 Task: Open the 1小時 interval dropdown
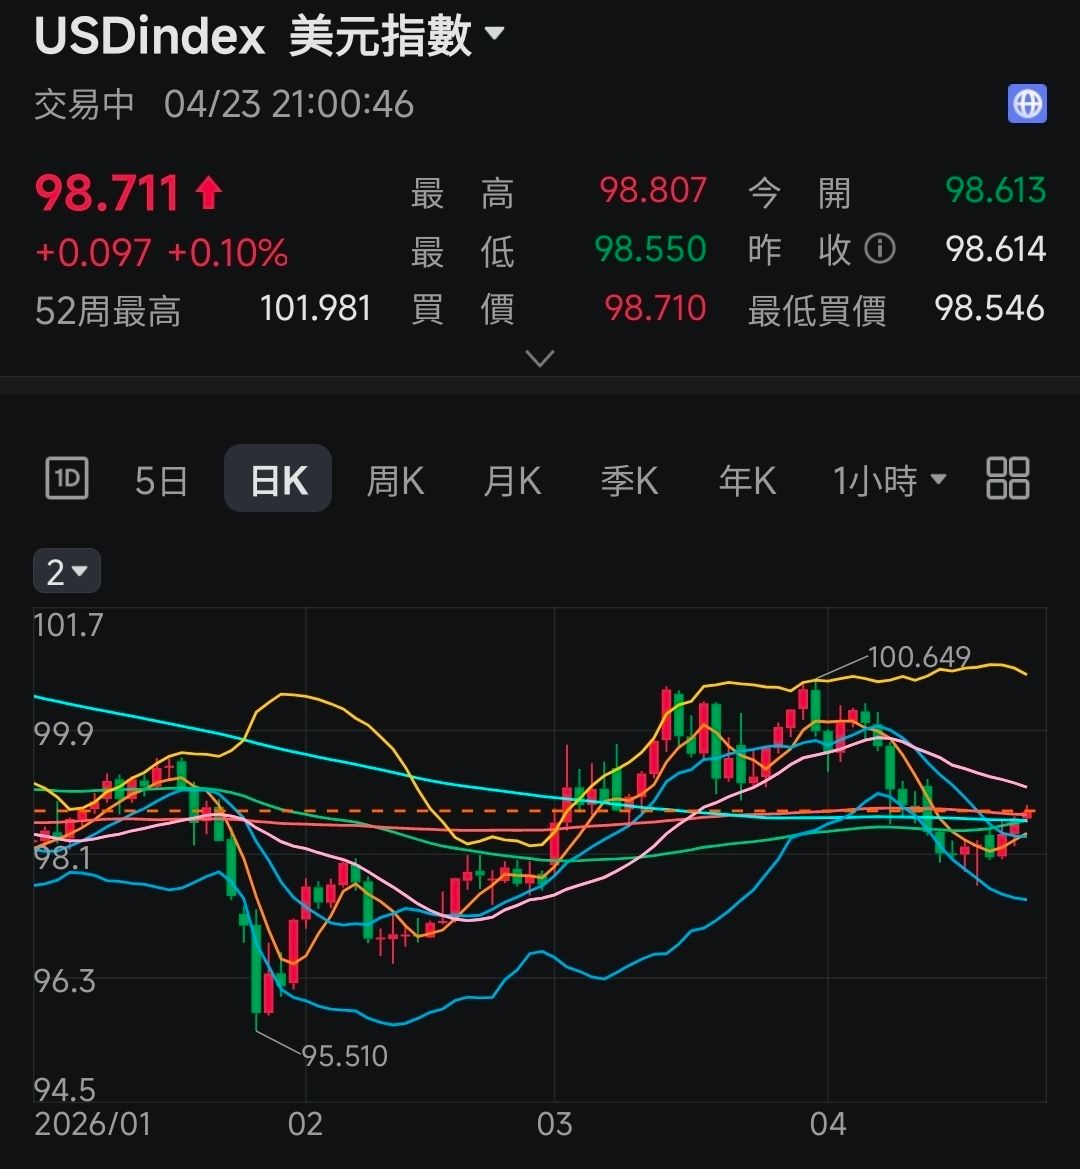[889, 481]
